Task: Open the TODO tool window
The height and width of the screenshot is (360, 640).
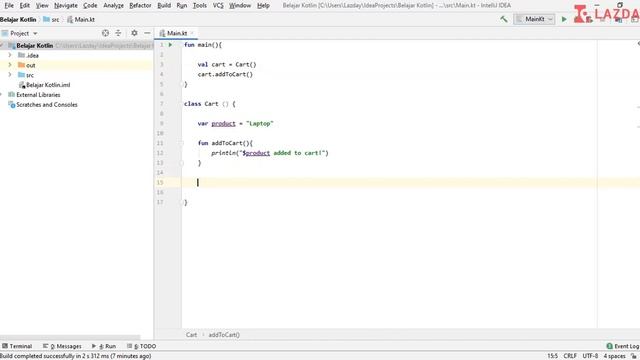Action: 142,346
